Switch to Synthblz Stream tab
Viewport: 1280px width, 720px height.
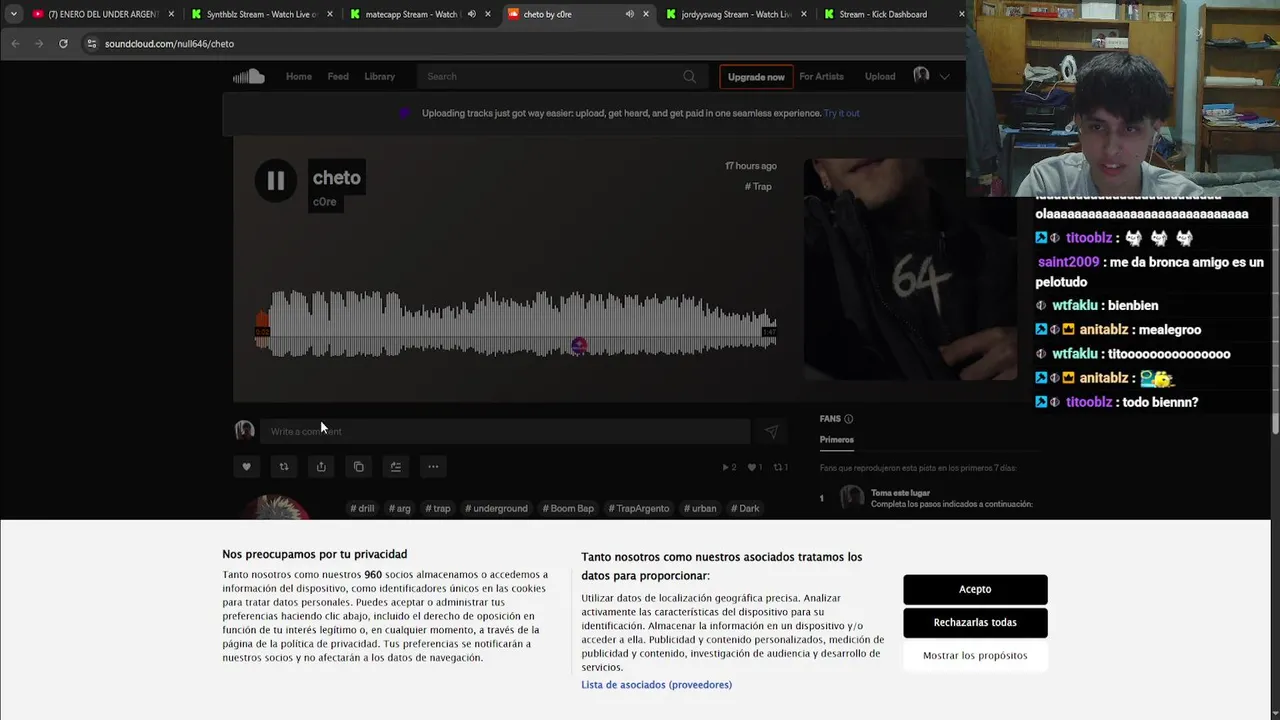pos(262,14)
